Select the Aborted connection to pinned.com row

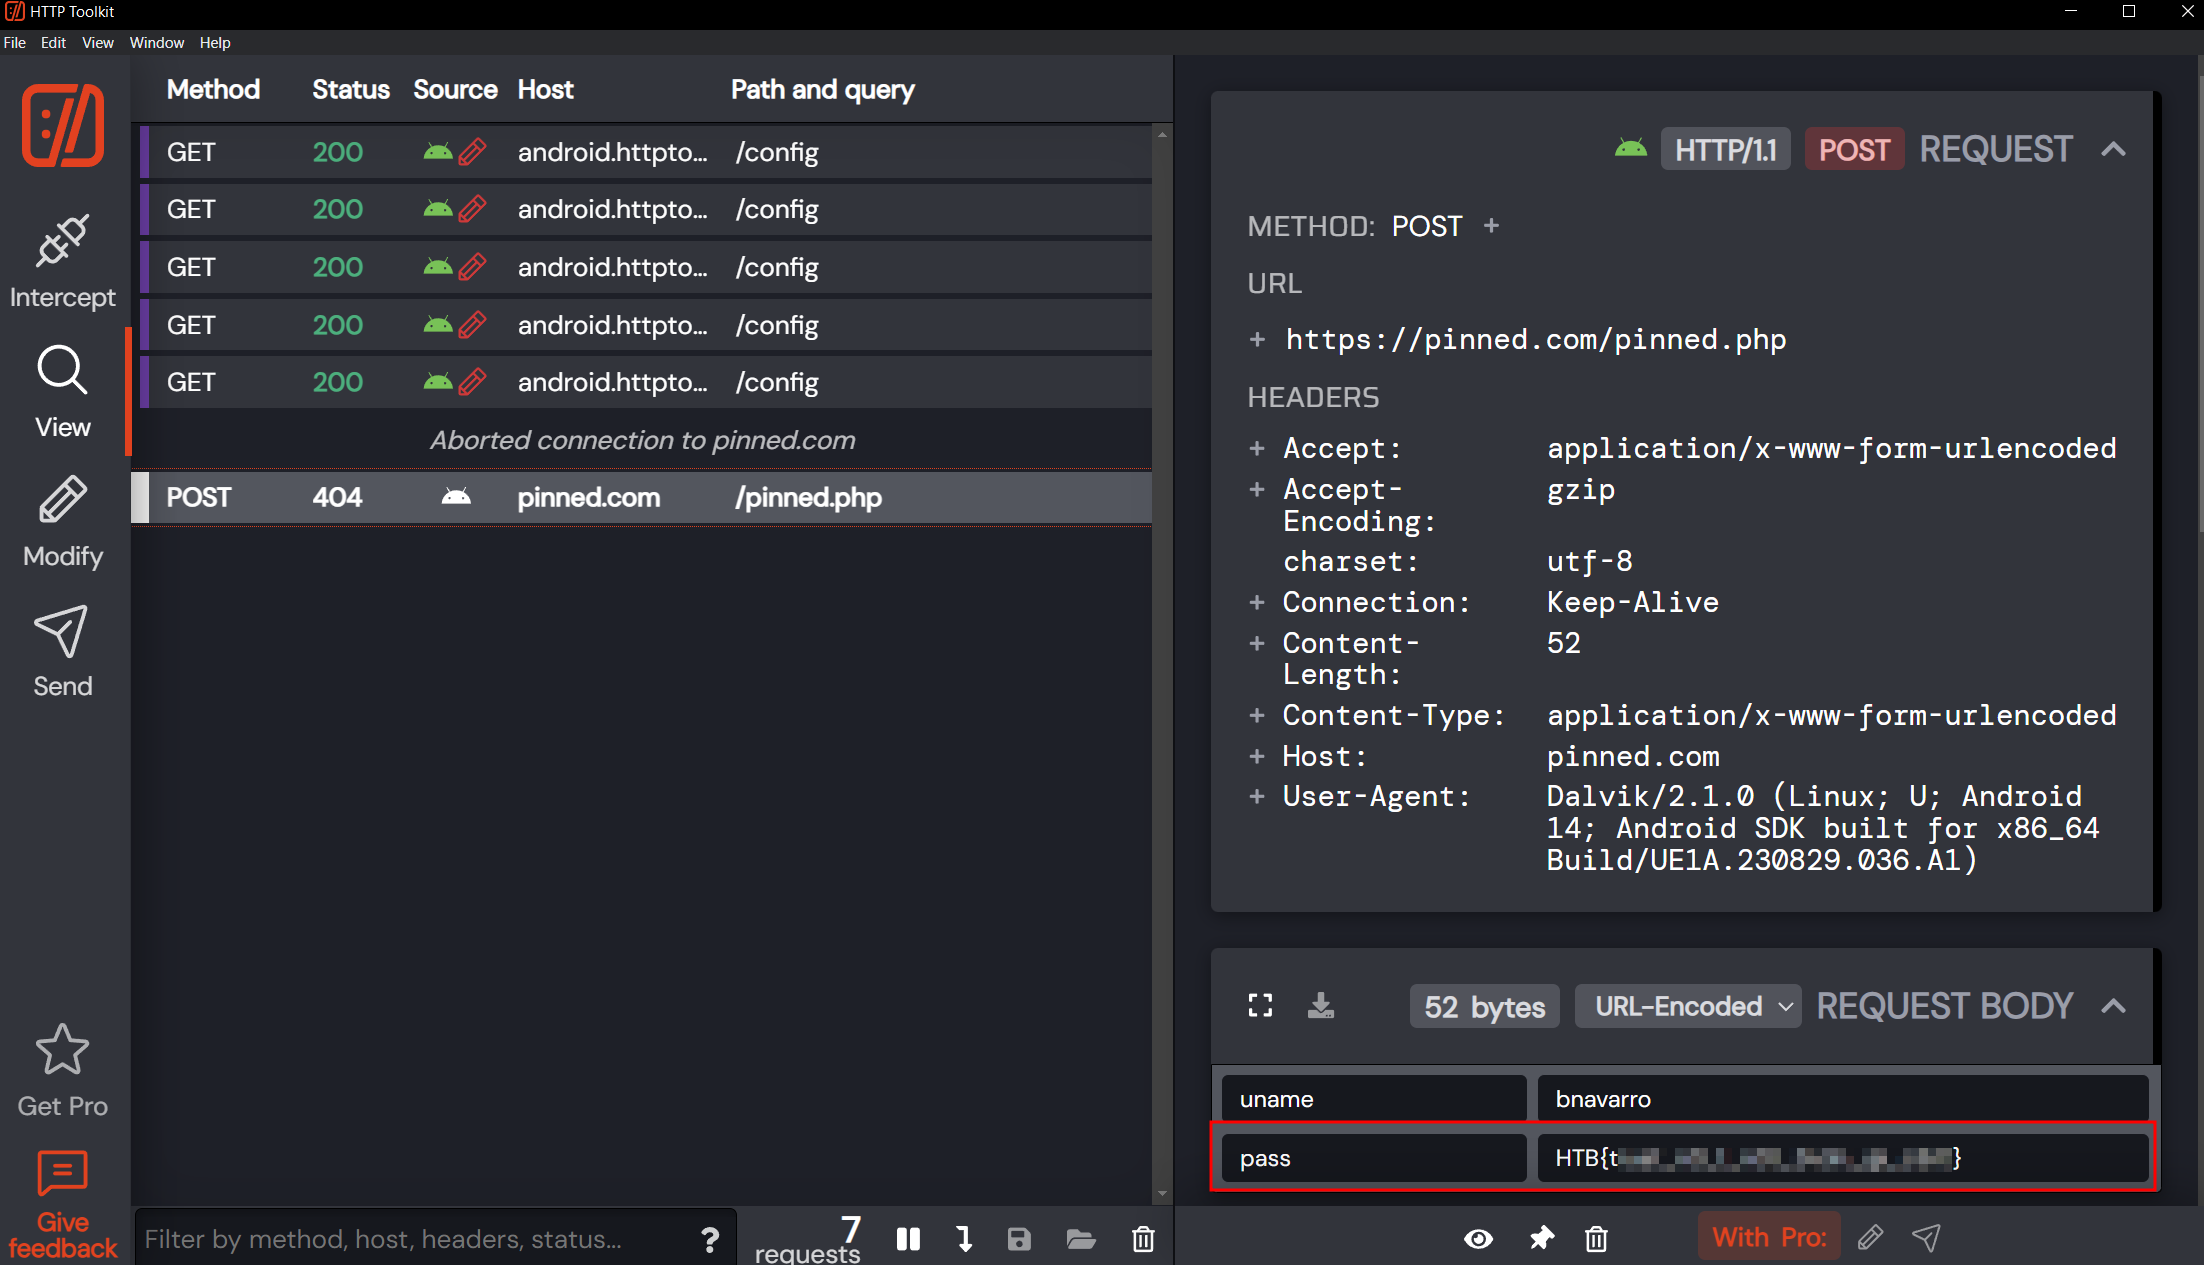tap(641, 440)
